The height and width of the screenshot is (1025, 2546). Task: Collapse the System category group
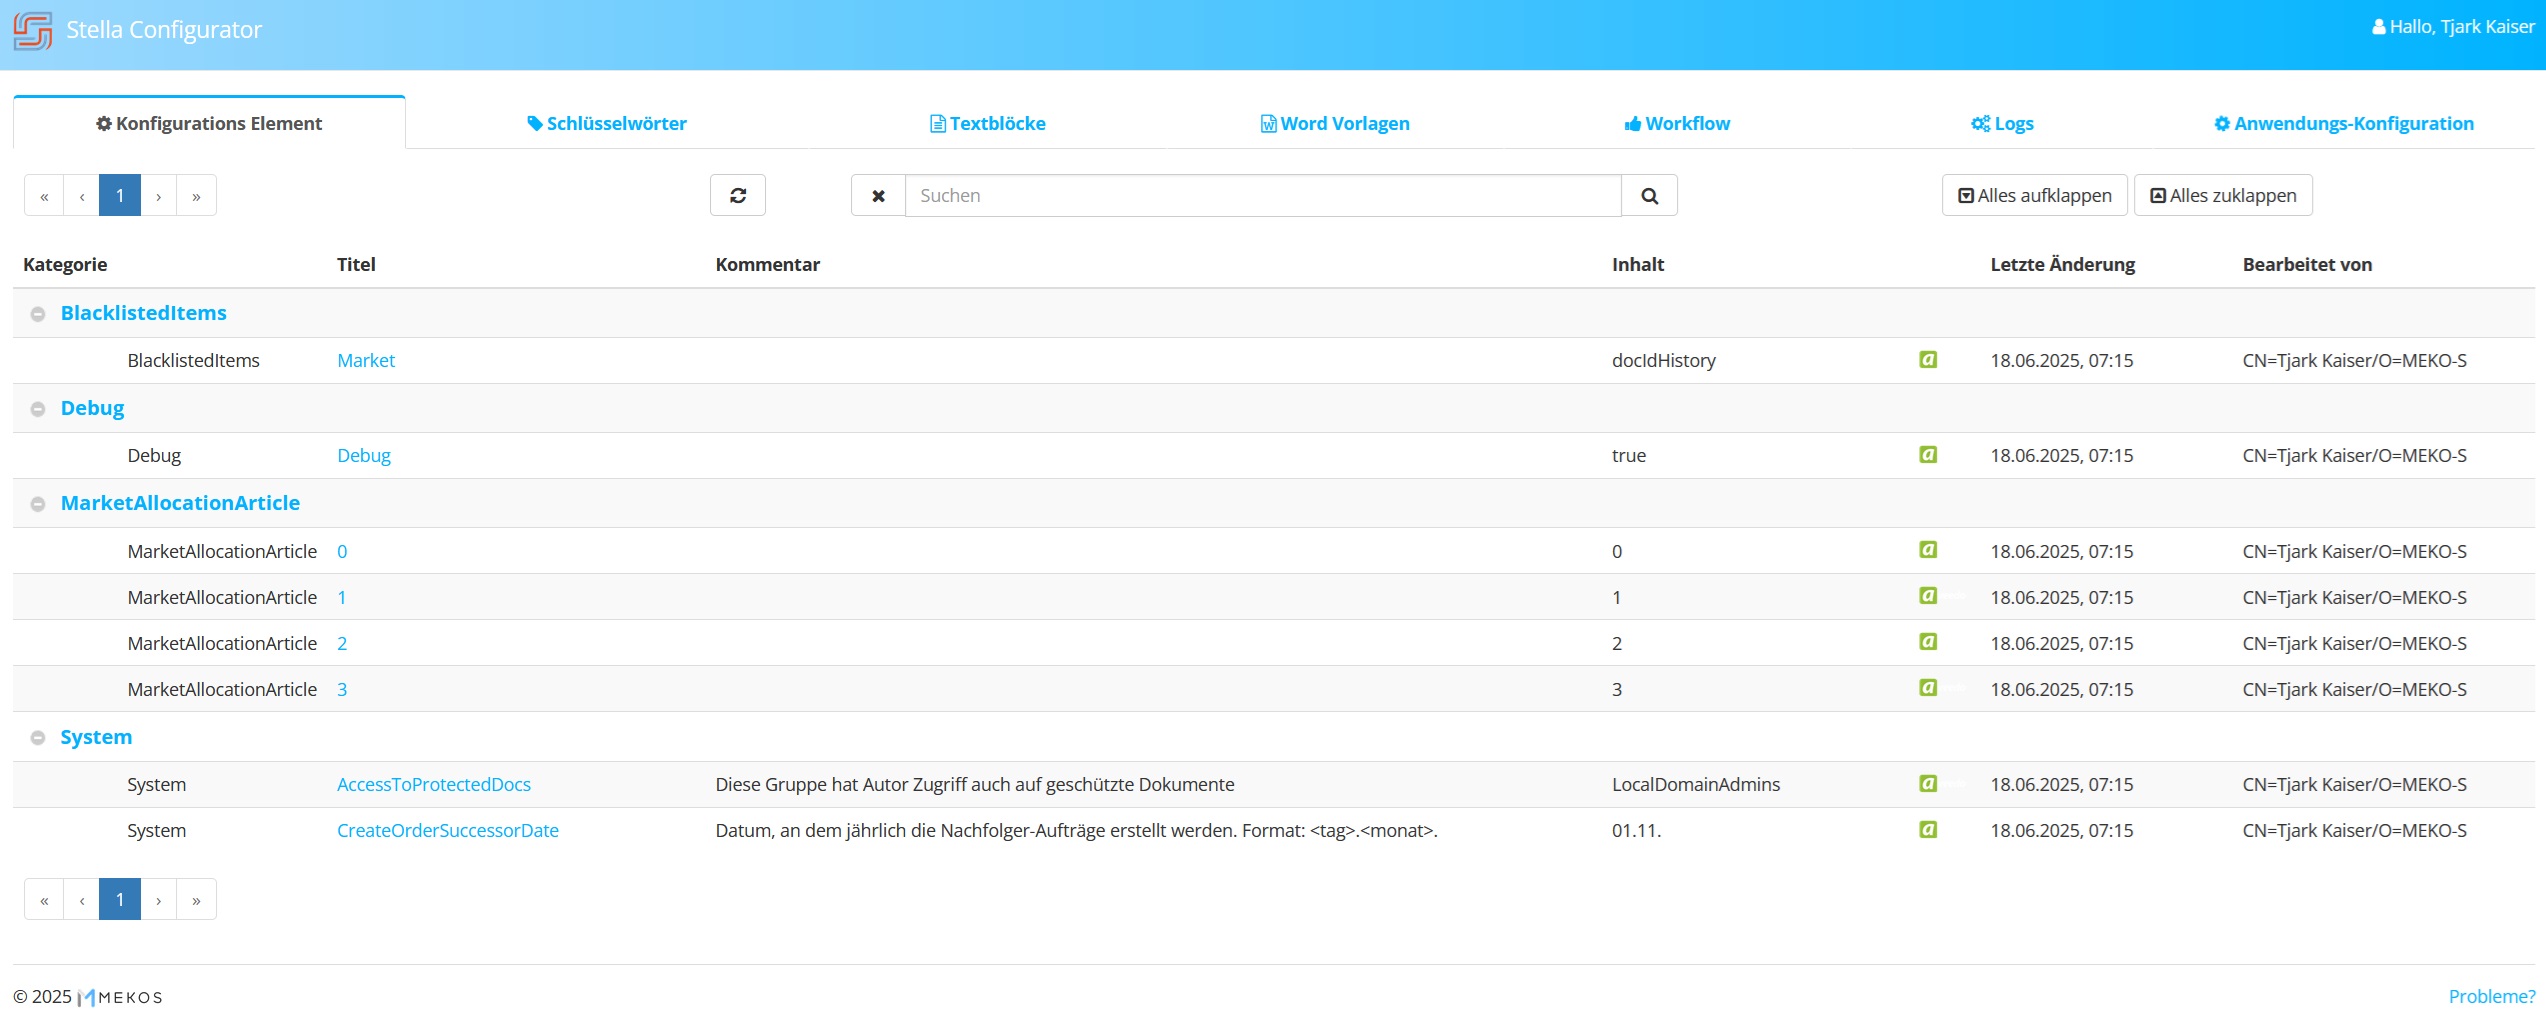click(x=38, y=738)
